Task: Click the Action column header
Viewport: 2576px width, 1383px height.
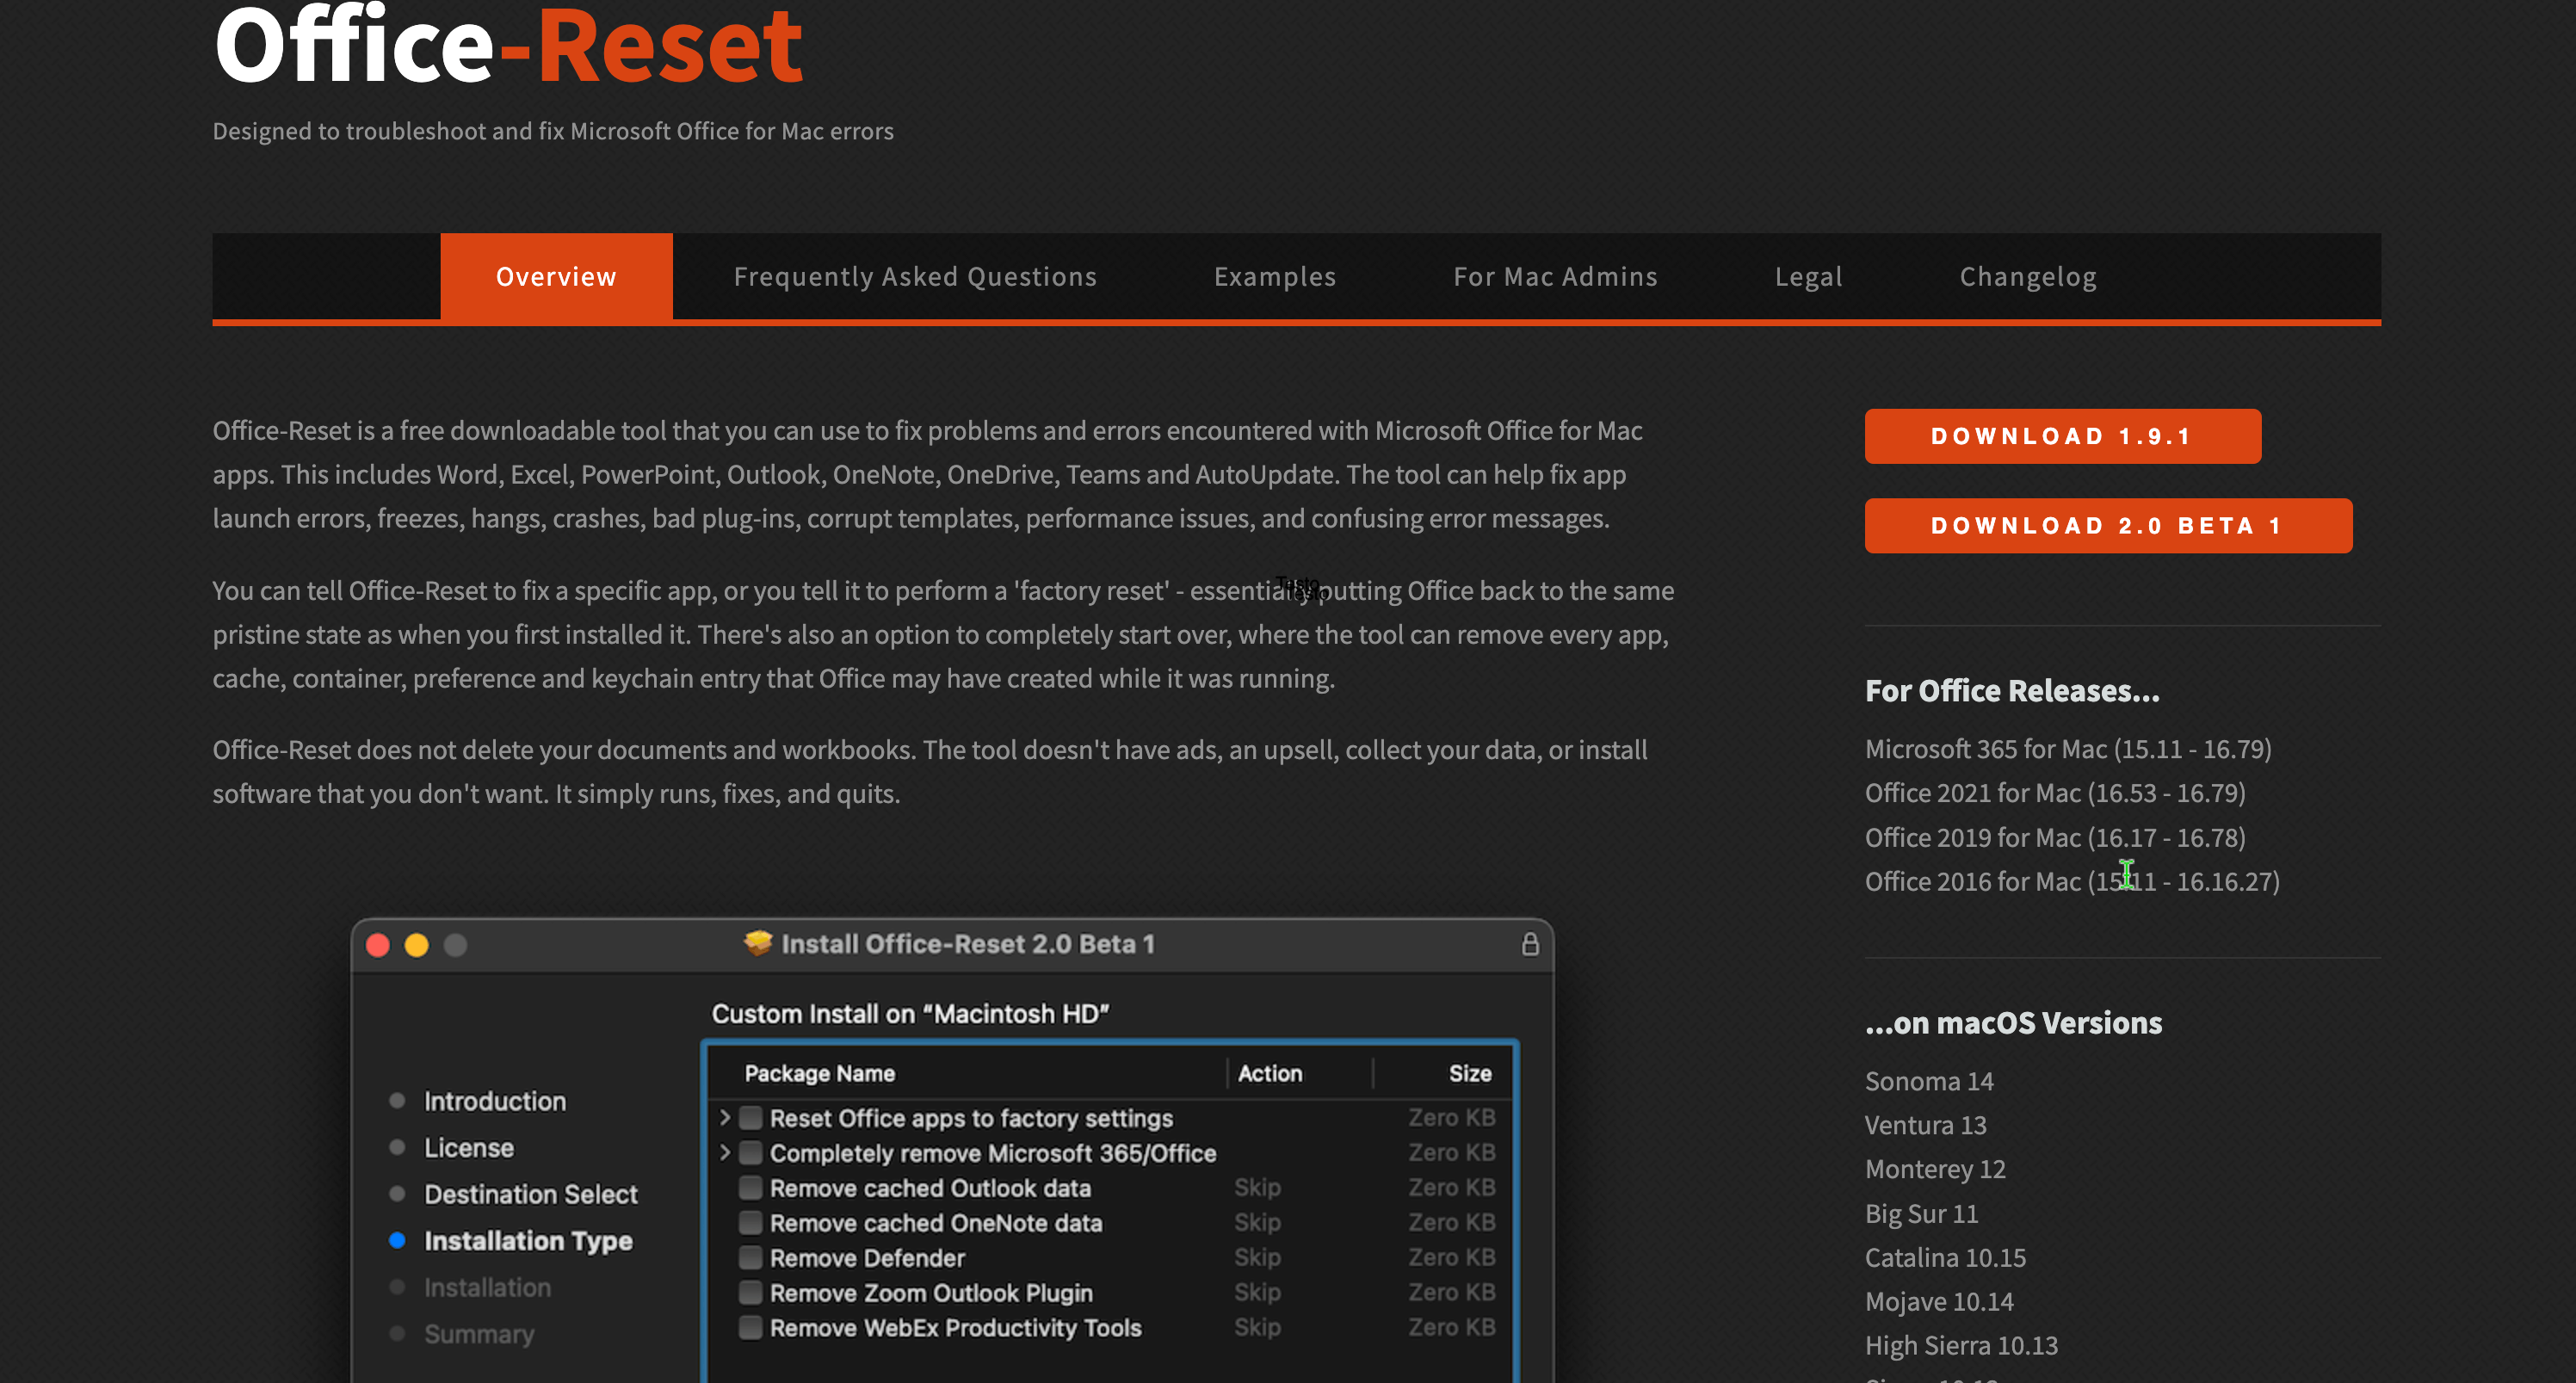Action: tap(1270, 1074)
